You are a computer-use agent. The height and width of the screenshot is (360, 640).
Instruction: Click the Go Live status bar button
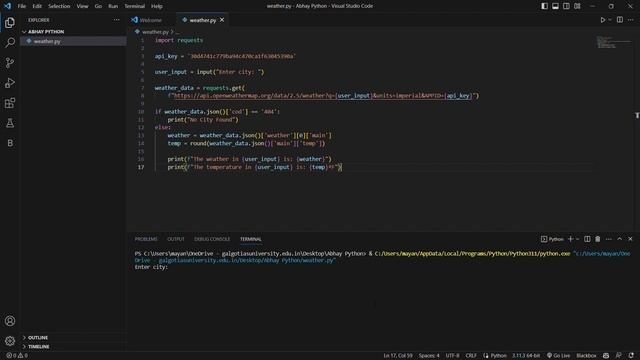click(558, 356)
